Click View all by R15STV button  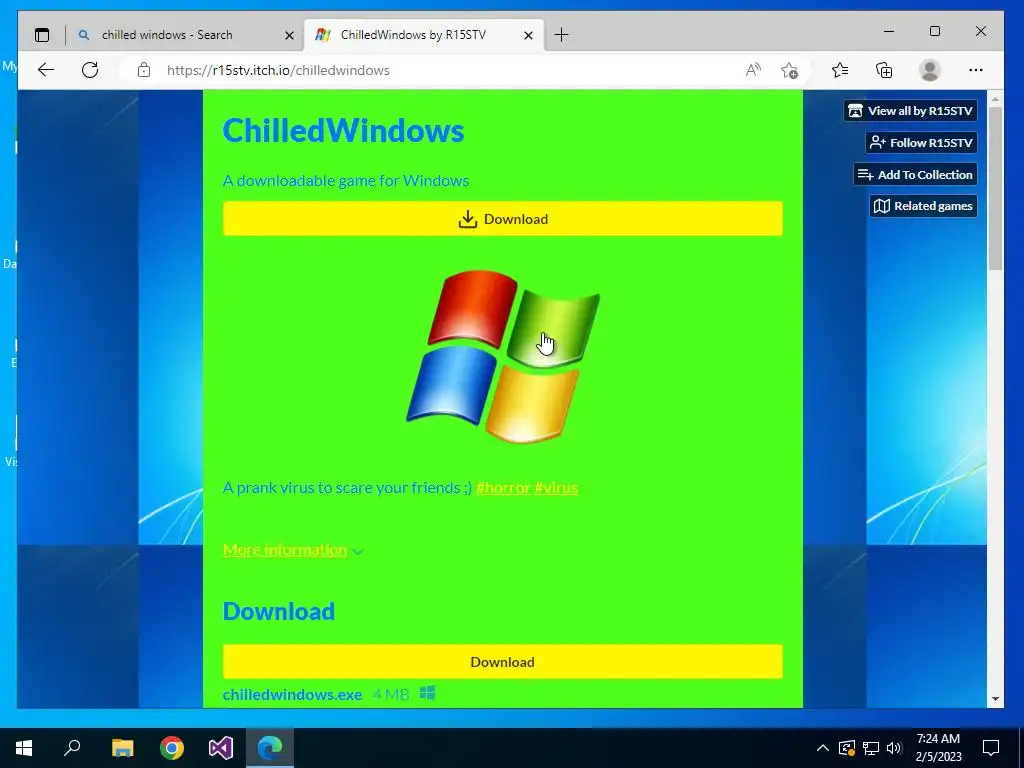coord(910,110)
